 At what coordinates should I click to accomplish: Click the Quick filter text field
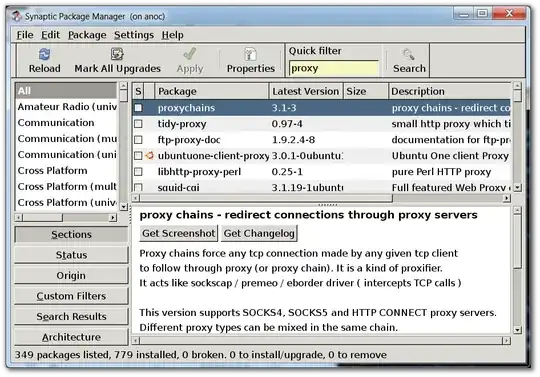coord(333,68)
